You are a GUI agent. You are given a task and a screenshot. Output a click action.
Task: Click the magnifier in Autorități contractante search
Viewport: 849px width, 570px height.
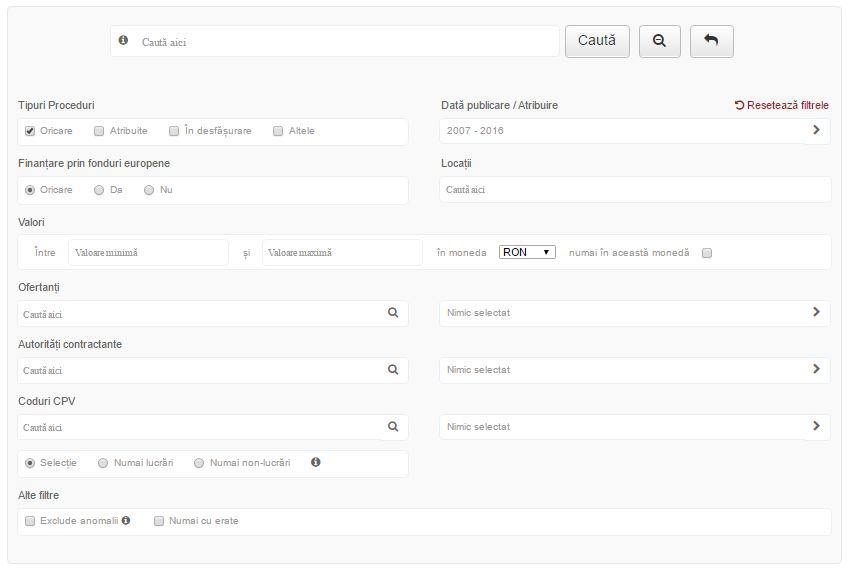point(393,370)
